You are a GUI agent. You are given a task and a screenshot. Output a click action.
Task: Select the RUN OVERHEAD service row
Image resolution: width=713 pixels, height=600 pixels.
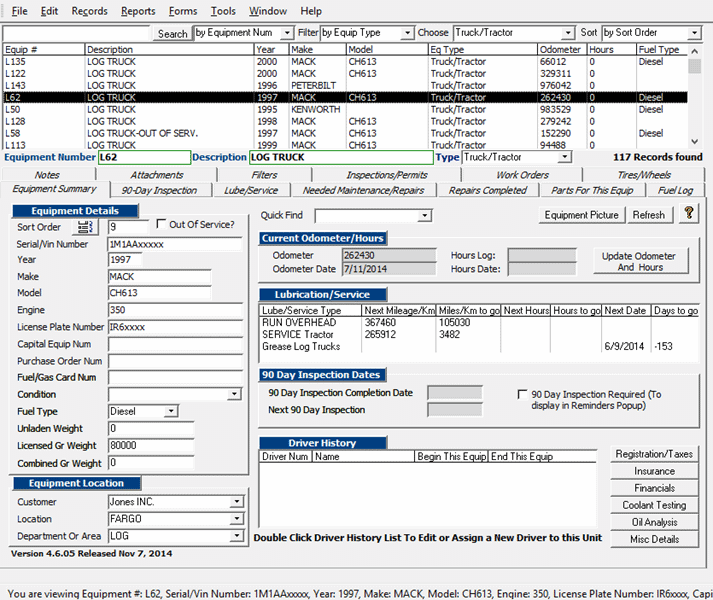[478, 322]
